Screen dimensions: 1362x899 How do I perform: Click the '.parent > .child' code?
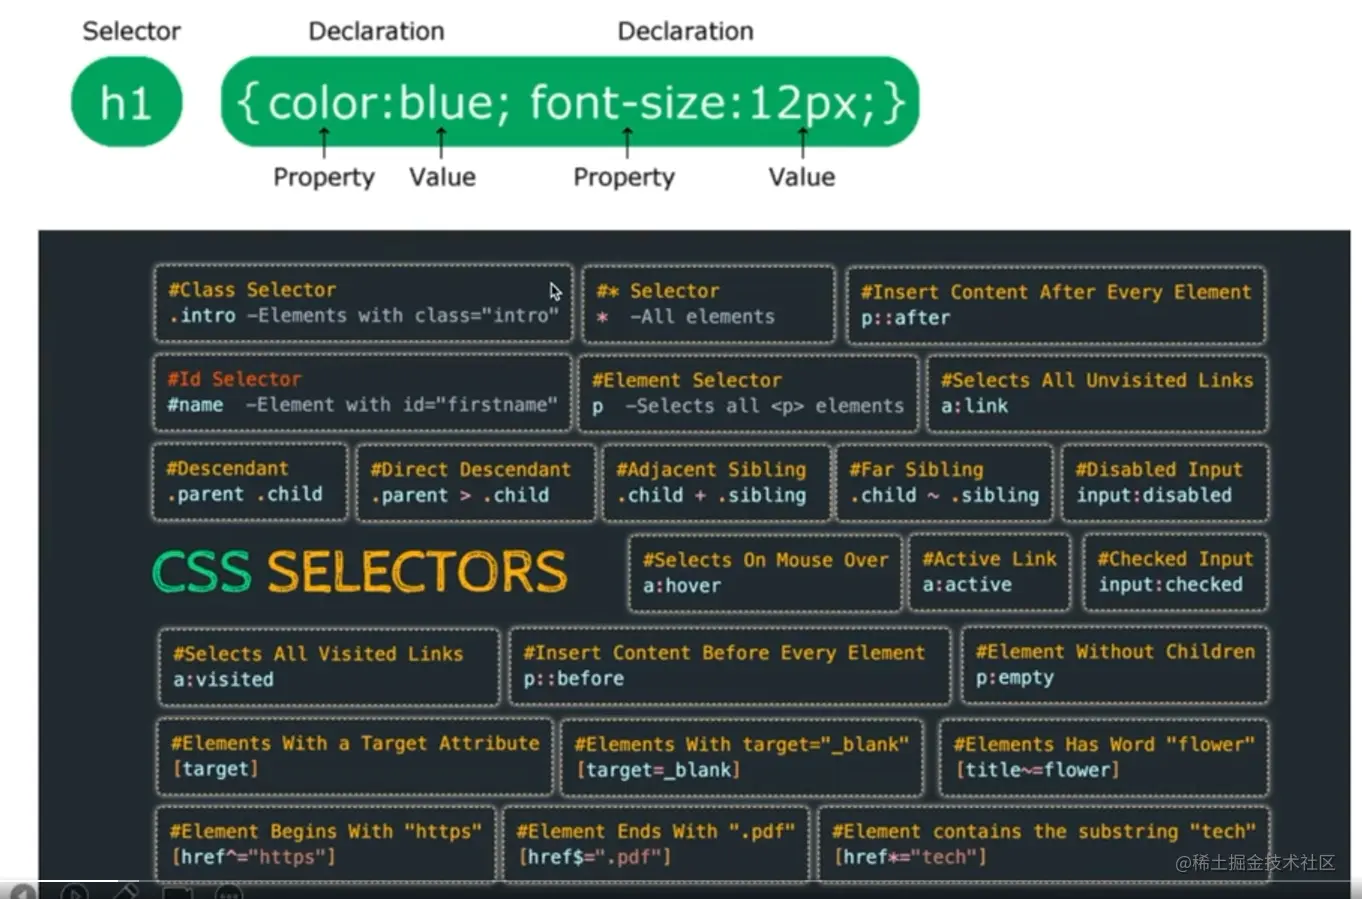pos(460,495)
